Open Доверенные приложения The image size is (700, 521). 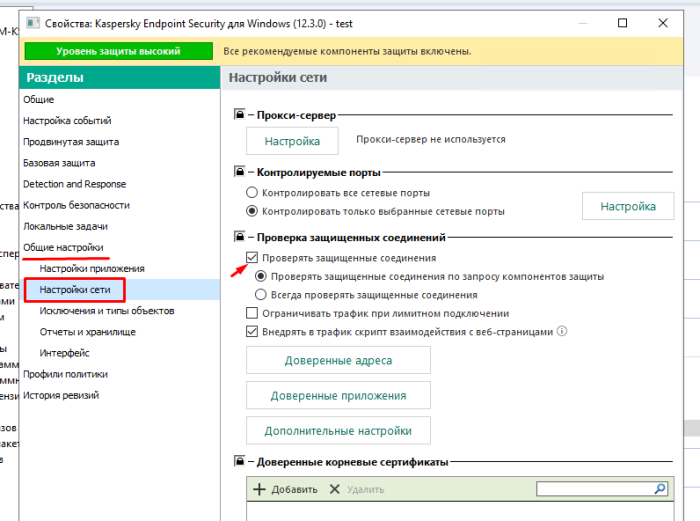tap(338, 395)
